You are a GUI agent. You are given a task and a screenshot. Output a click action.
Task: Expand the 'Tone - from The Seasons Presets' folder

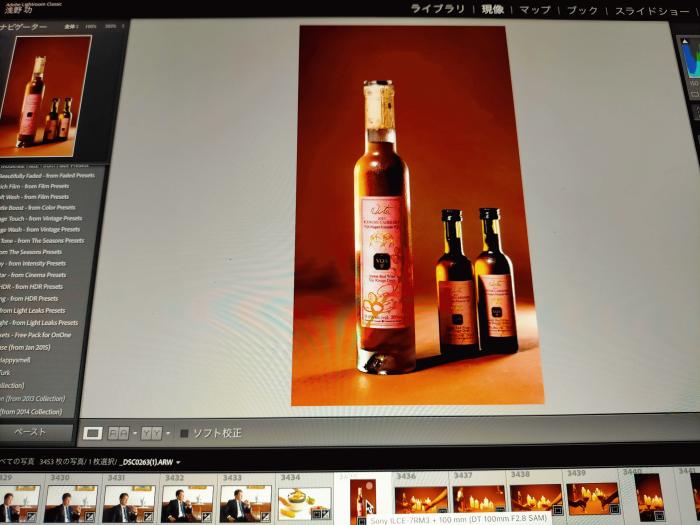[42, 241]
